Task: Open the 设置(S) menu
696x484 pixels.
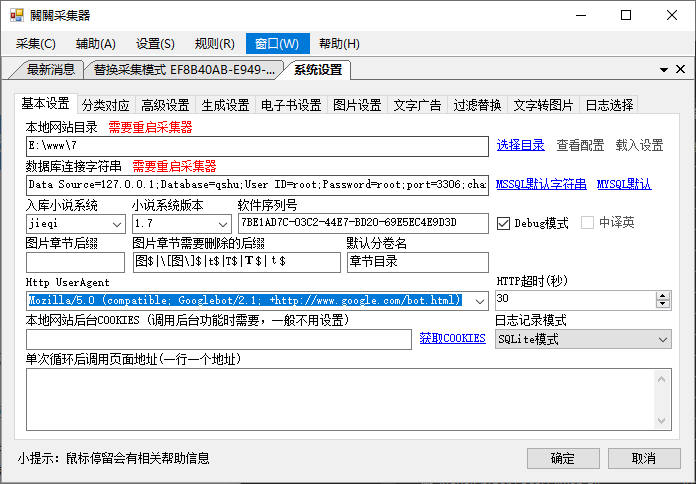Action: click(x=155, y=44)
